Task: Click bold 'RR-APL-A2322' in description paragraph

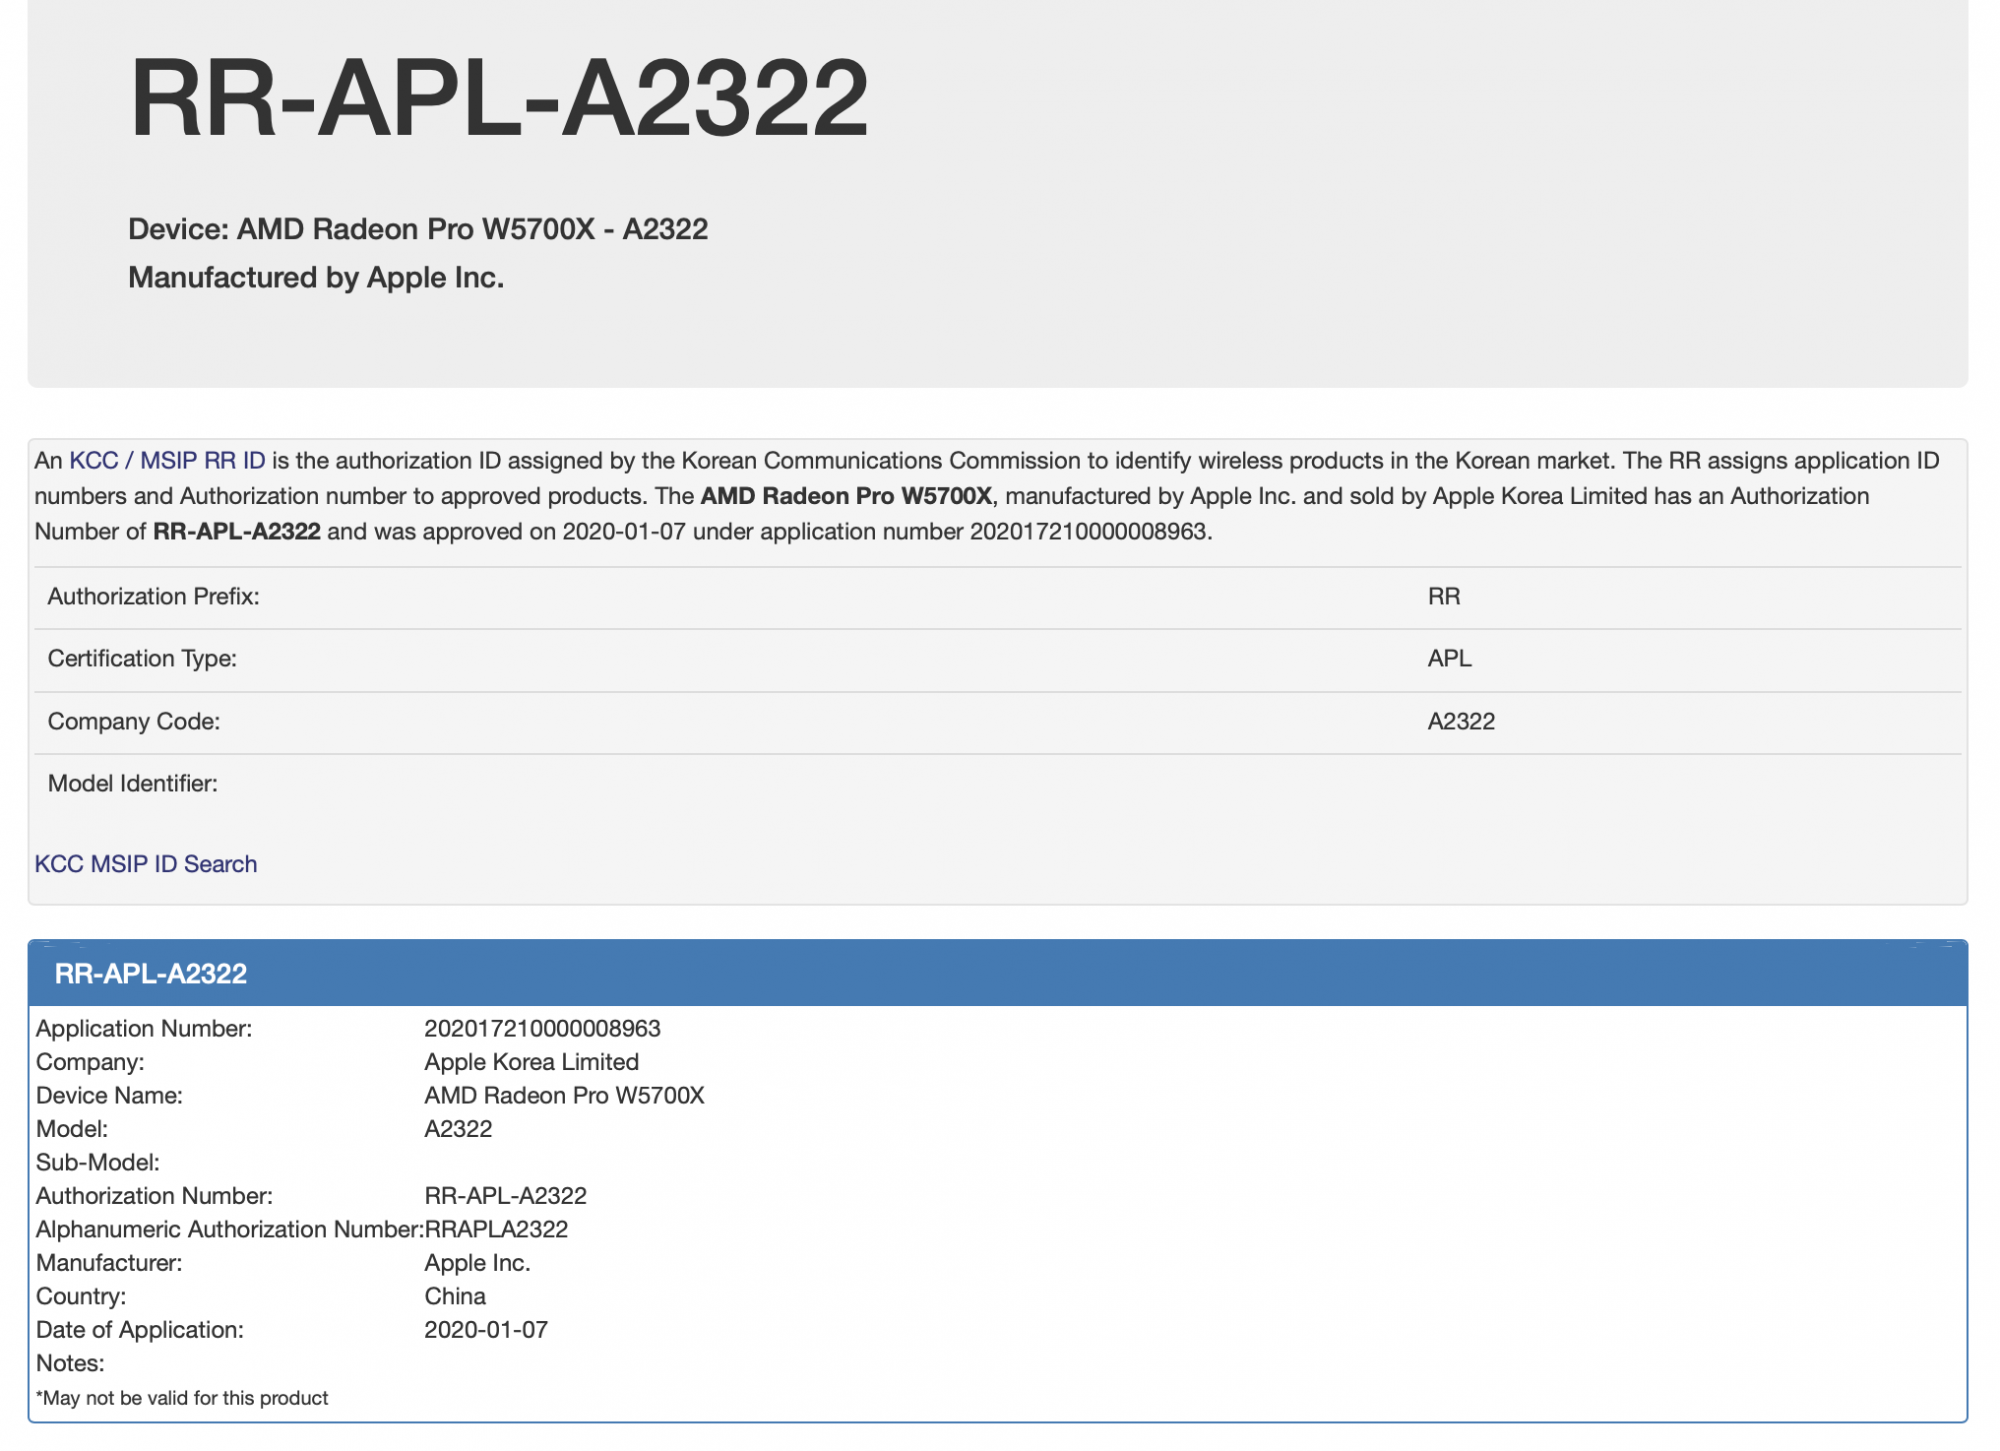Action: coord(237,532)
